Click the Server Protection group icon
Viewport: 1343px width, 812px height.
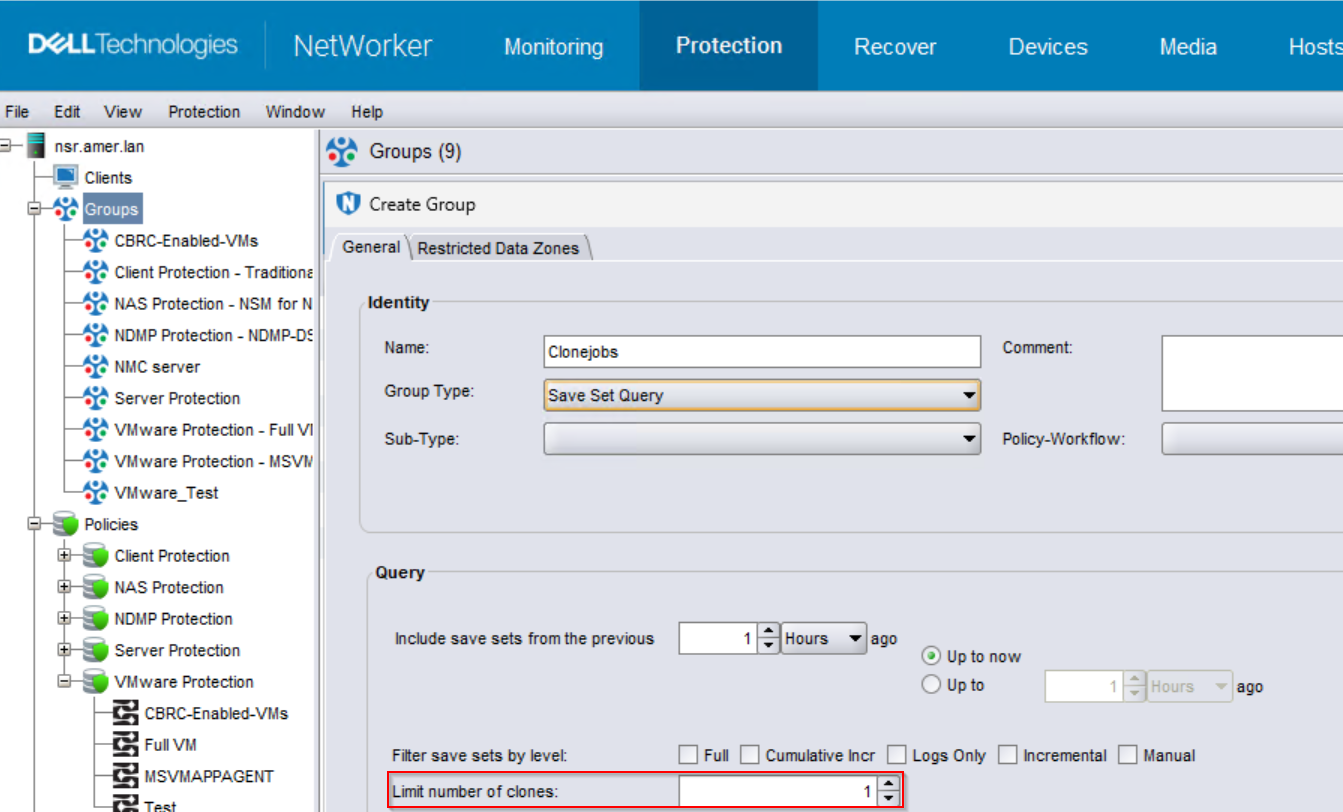point(96,398)
